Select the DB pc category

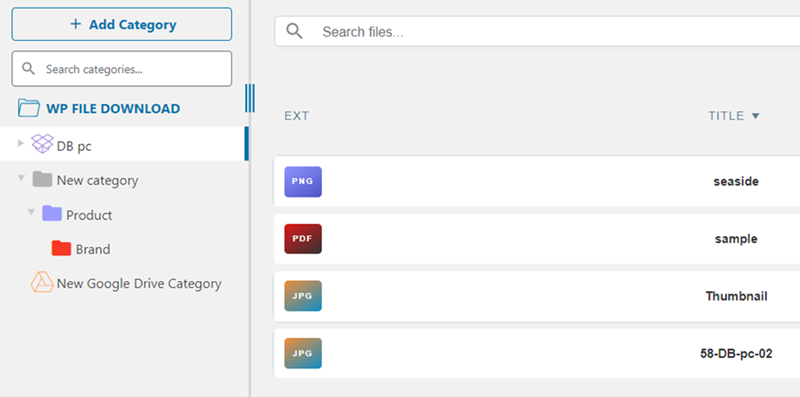pos(74,146)
